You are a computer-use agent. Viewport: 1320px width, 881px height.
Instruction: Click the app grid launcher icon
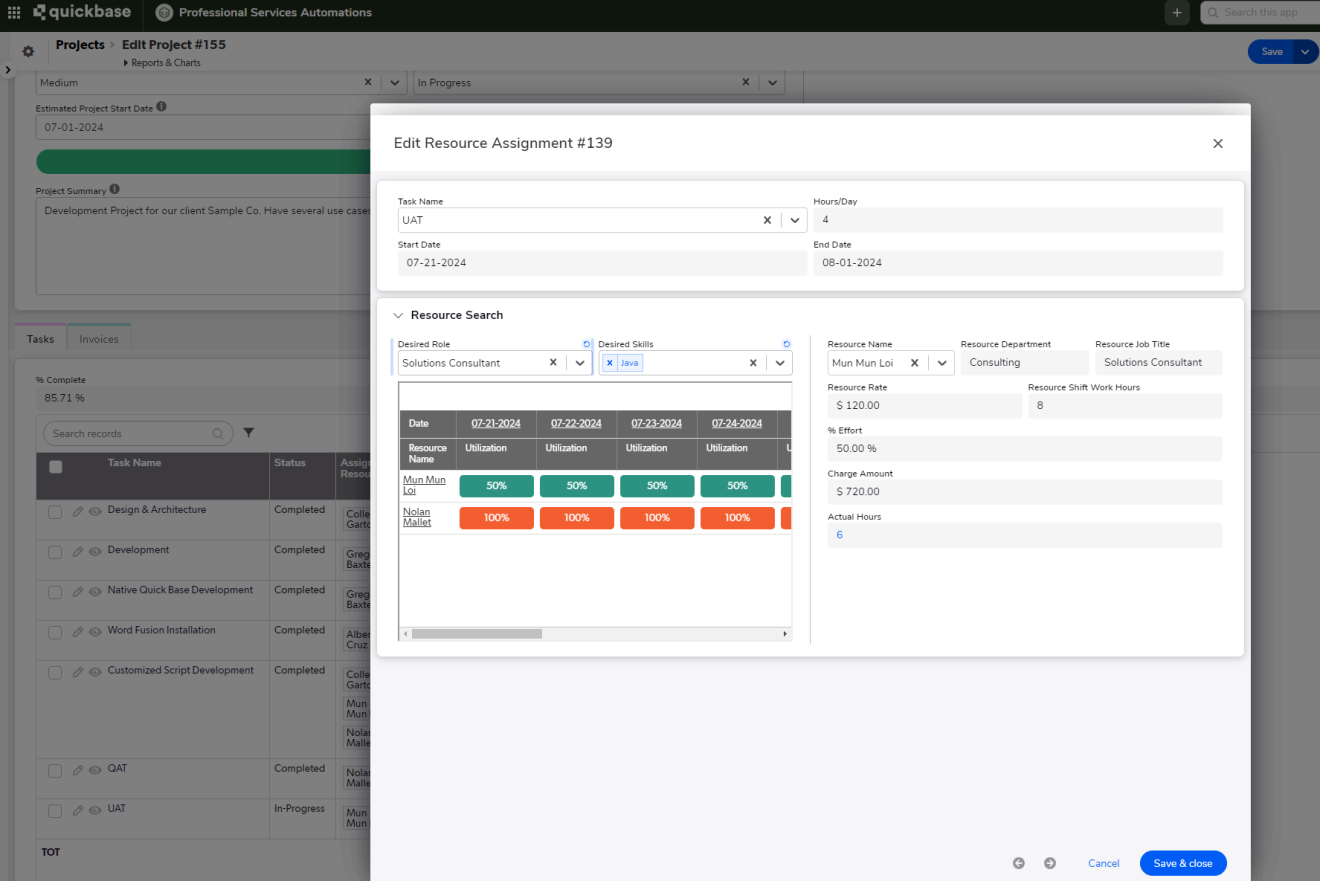pyautogui.click(x=14, y=13)
